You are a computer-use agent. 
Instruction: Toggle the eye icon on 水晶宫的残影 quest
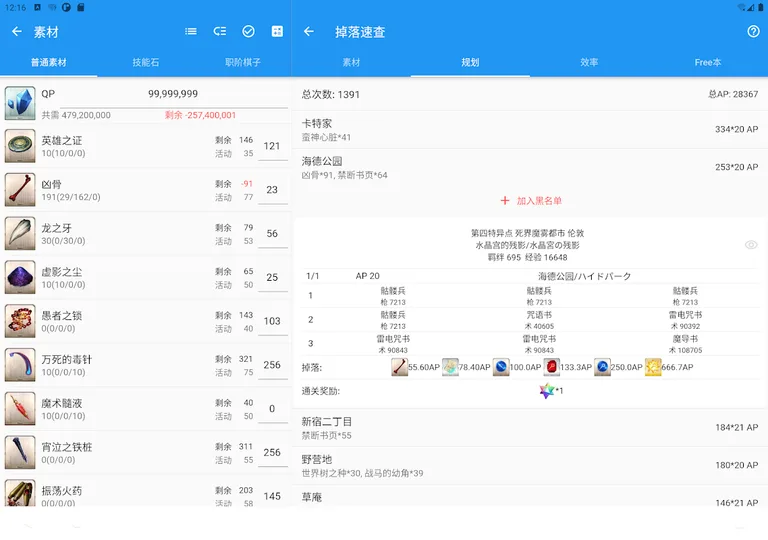pos(751,245)
